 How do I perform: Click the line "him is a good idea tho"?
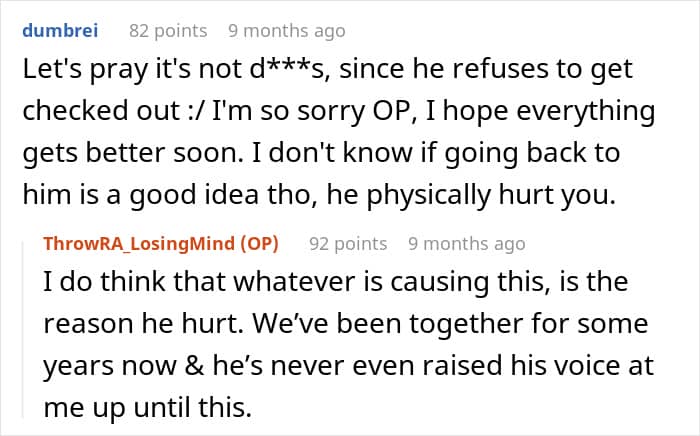click(x=319, y=195)
